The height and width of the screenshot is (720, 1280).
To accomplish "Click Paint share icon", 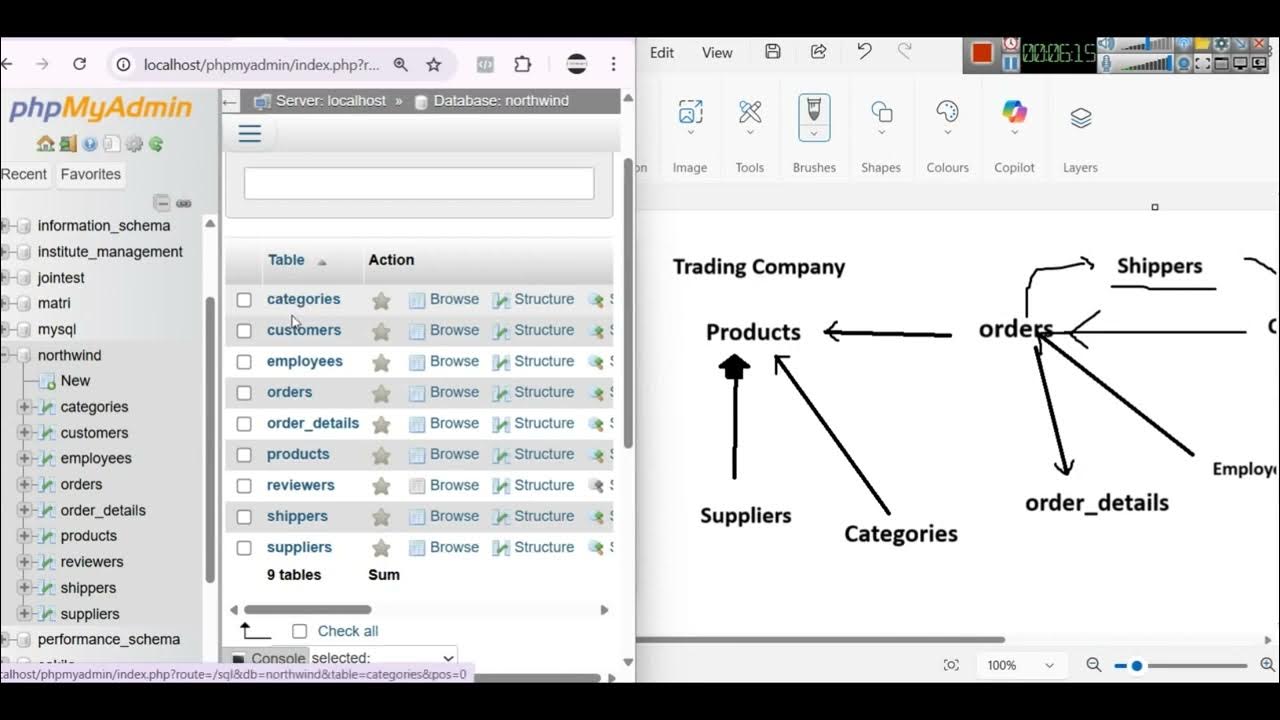I will pos(818,52).
